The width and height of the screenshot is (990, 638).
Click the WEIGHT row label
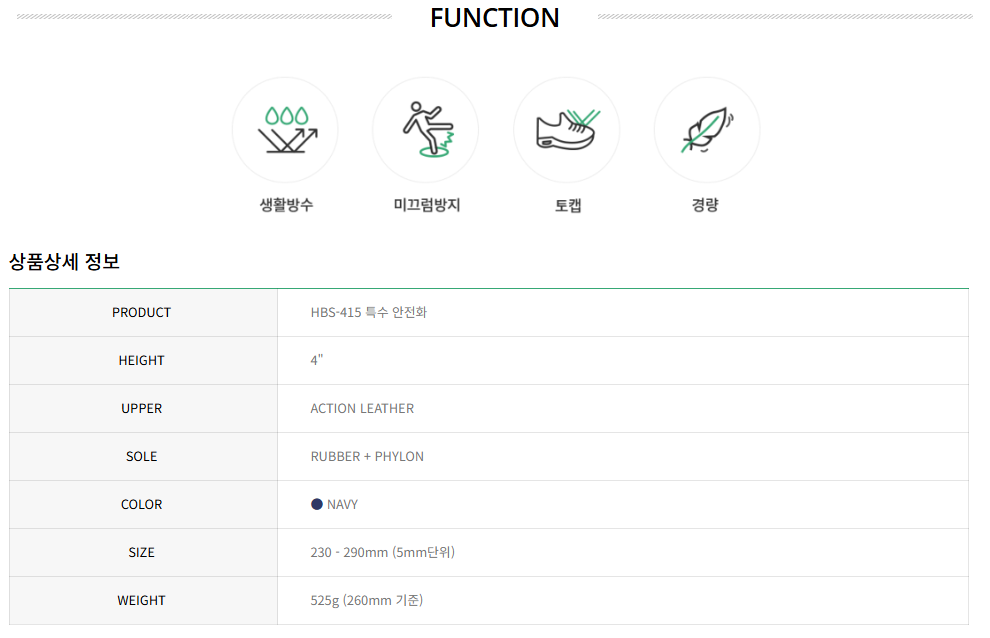click(x=141, y=601)
